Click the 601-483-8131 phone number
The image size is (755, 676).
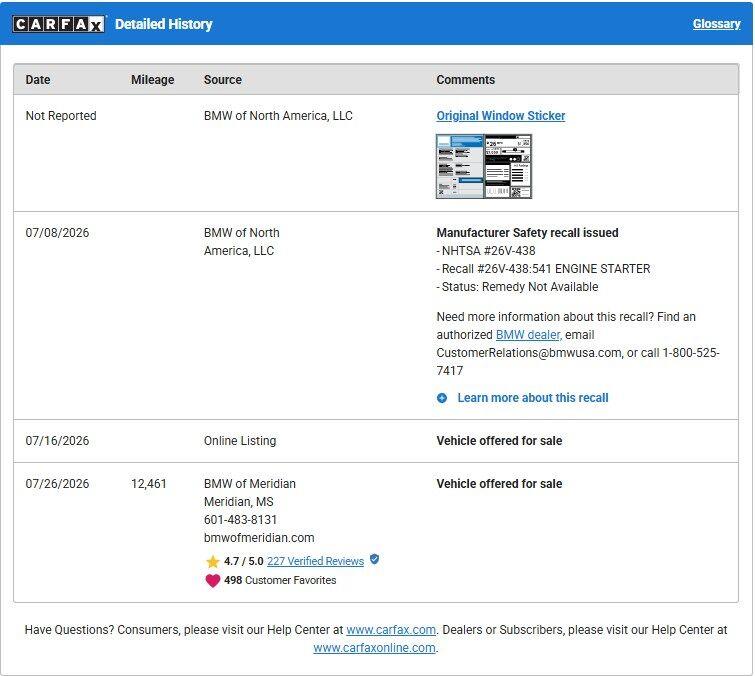(x=240, y=520)
